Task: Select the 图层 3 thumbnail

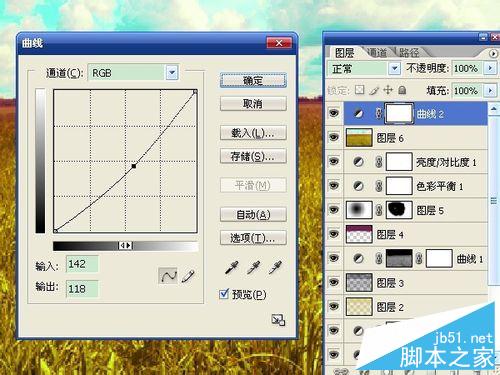Action: (359, 282)
